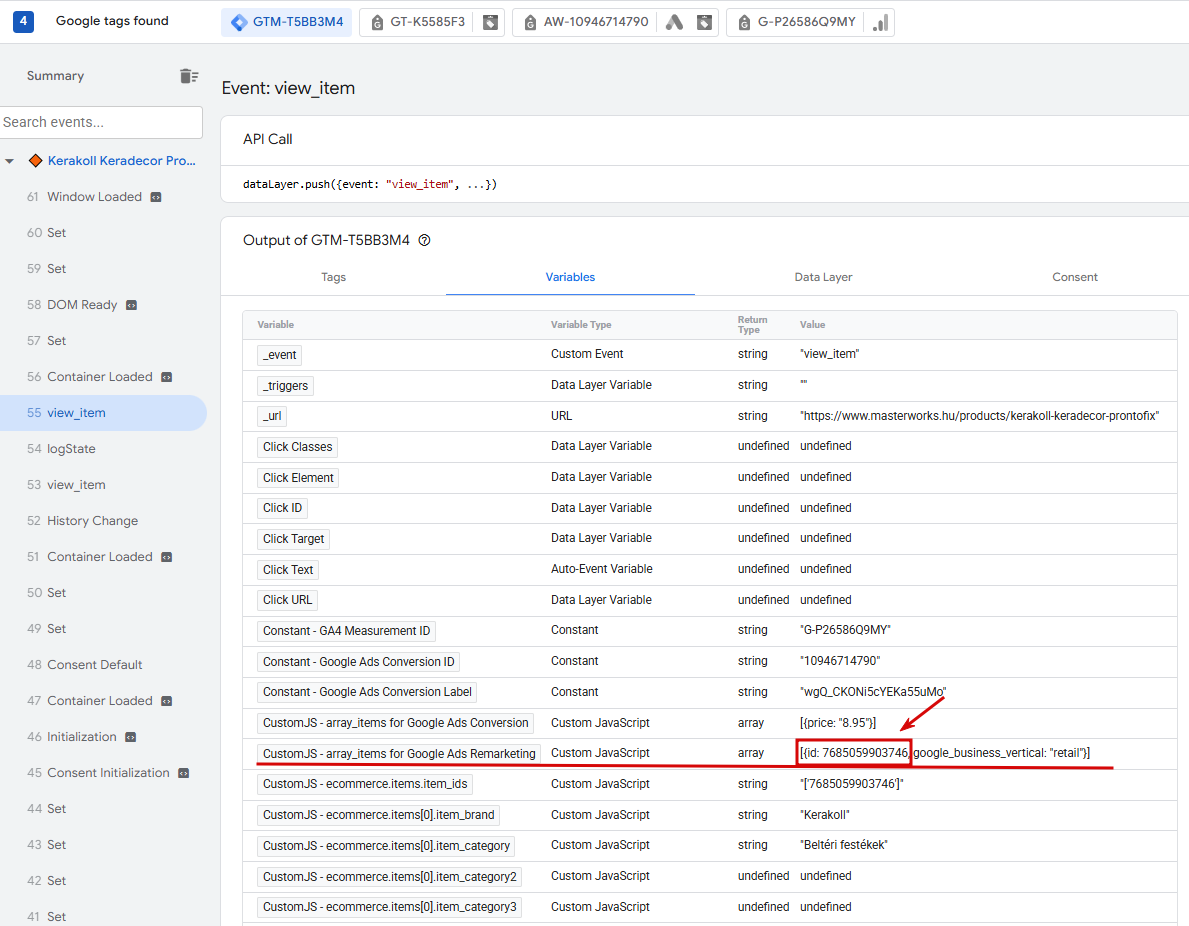1189x926 pixels.
Task: Click the orange diamond page icon for Kerakoll
Action: [x=35, y=161]
